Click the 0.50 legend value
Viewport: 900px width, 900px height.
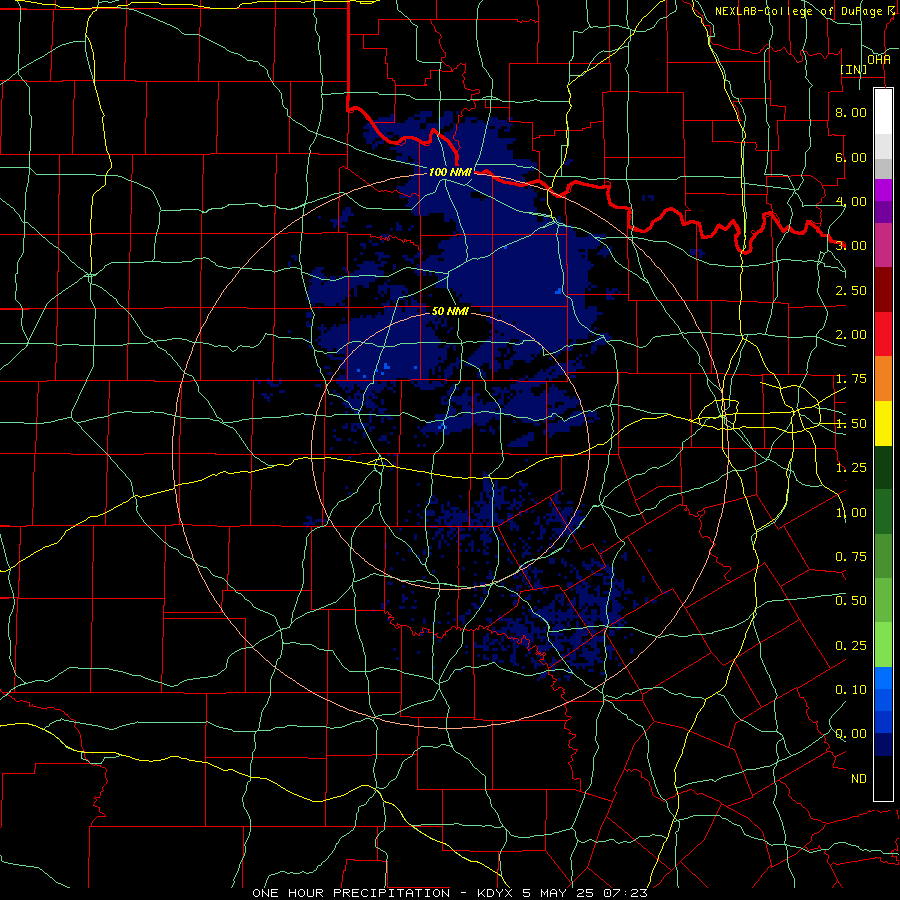pyautogui.click(x=851, y=601)
